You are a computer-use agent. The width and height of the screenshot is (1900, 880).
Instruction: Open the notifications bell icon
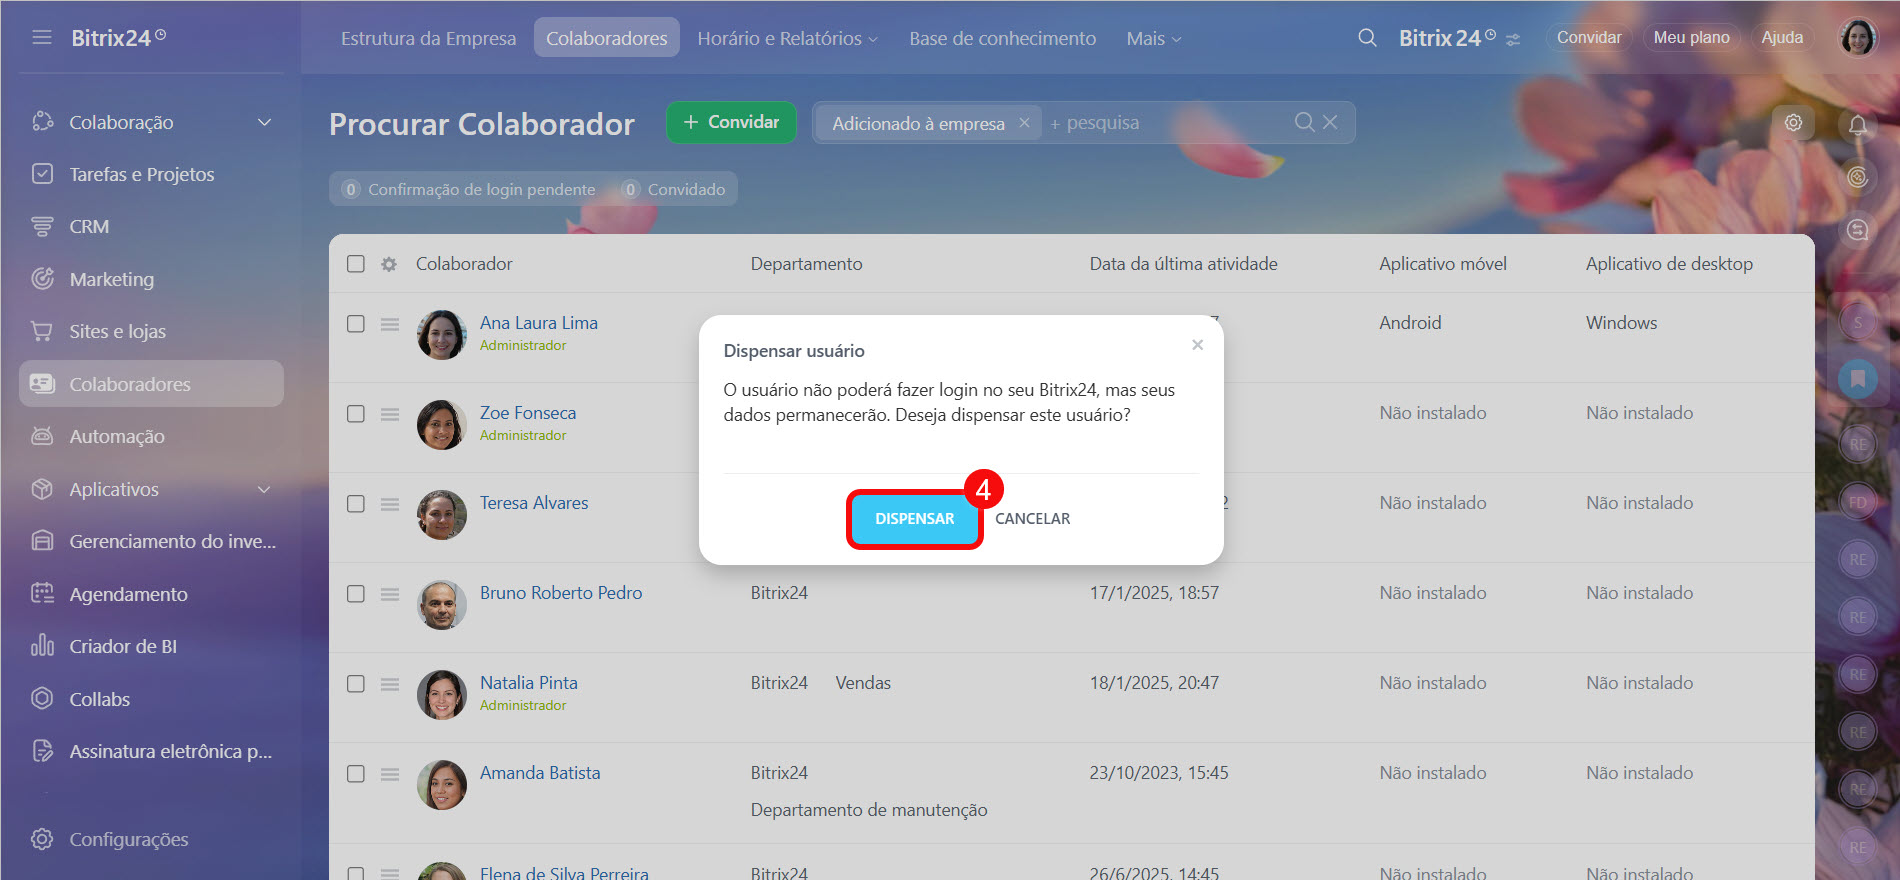tap(1858, 125)
